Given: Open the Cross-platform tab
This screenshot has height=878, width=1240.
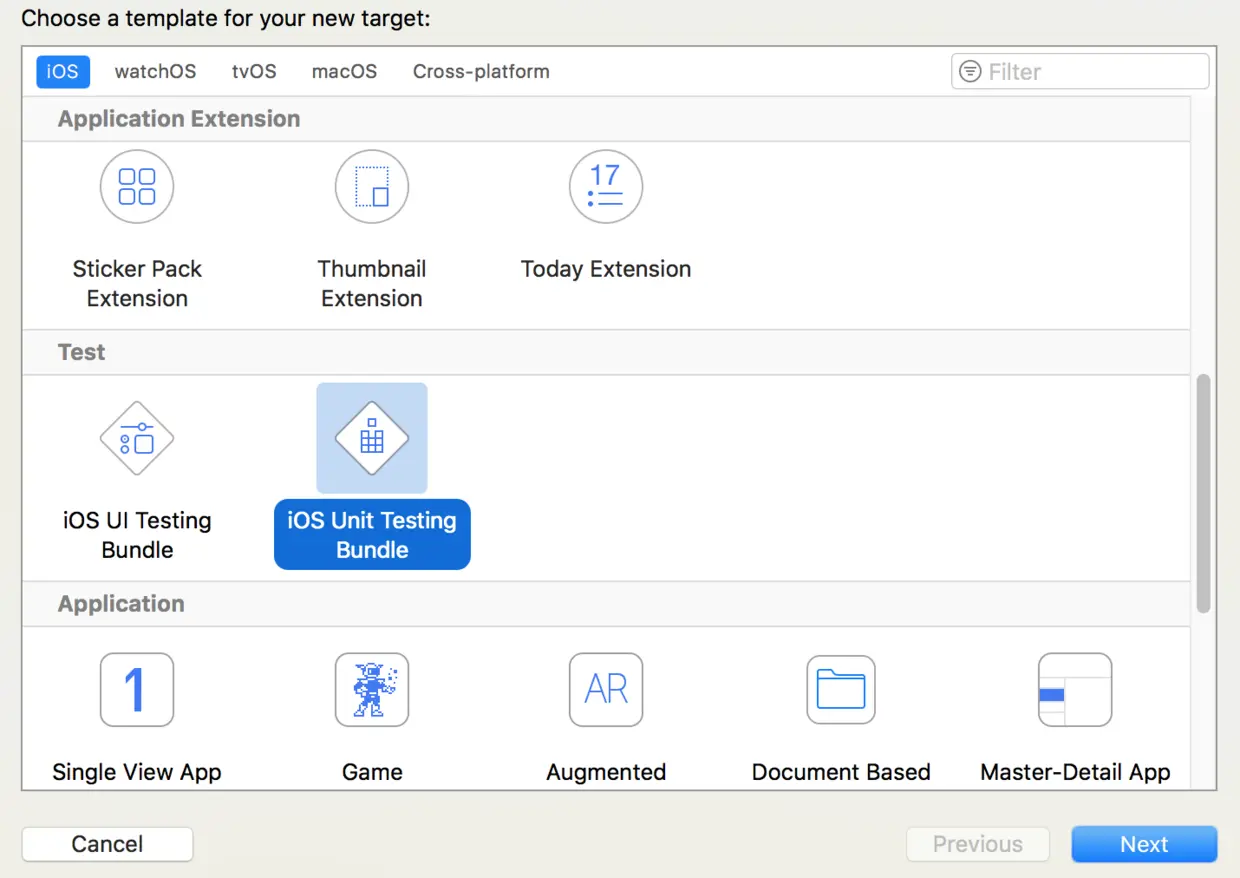Looking at the screenshot, I should tap(481, 72).
